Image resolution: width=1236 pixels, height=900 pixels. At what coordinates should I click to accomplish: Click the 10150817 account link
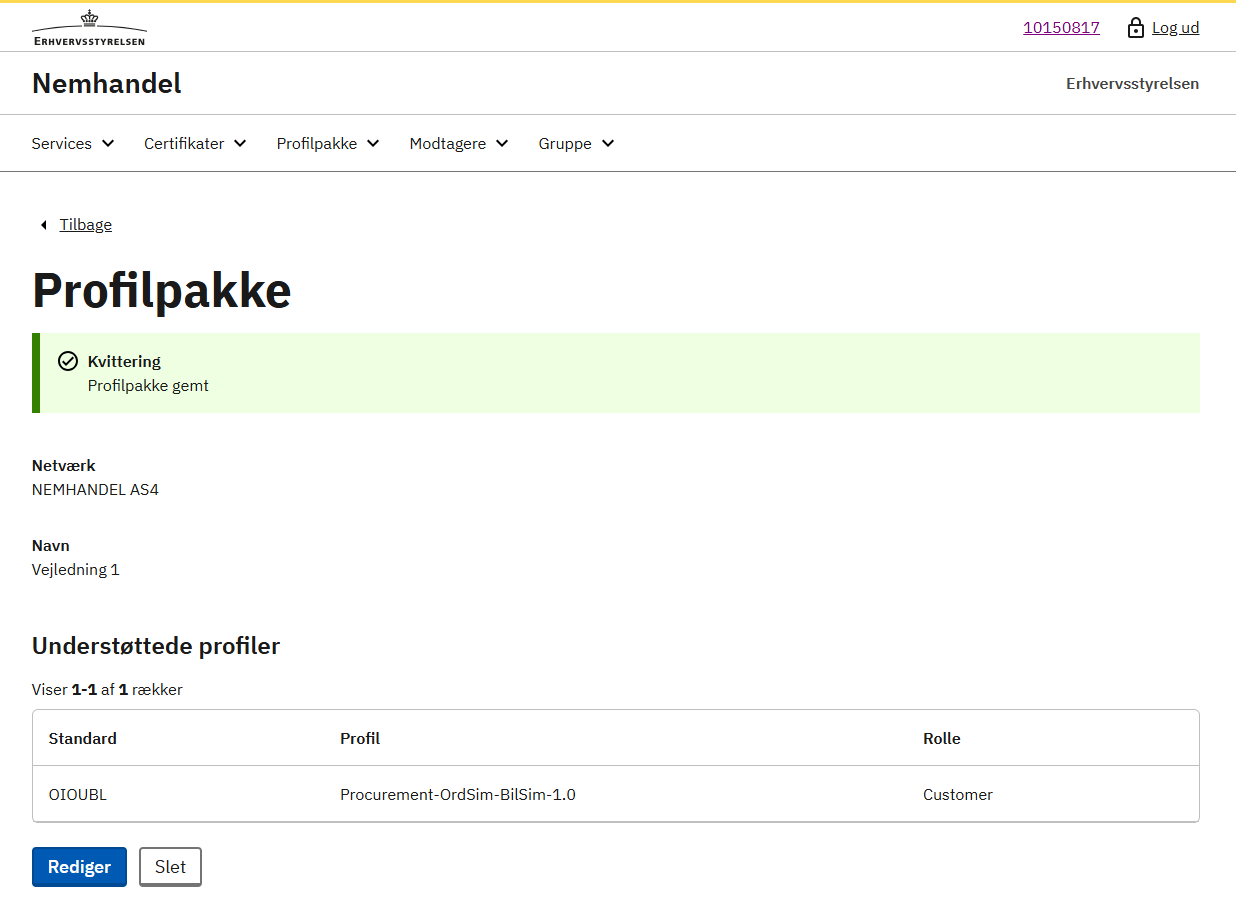[1061, 28]
